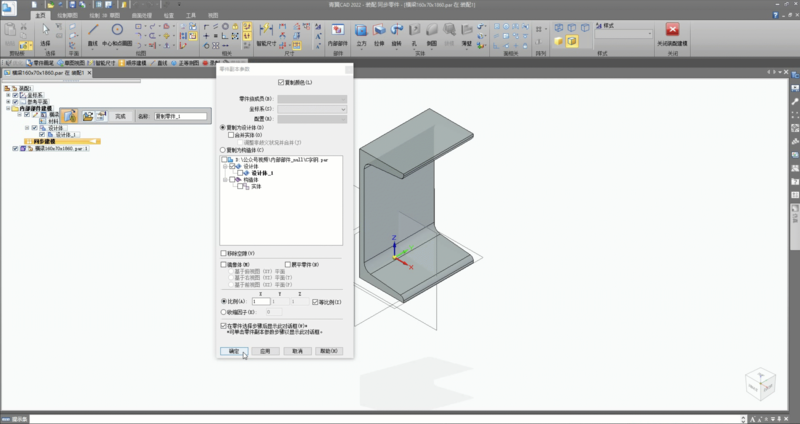Toggle the 复制颜色 checkbox
800x424 pixels.
pos(281,82)
